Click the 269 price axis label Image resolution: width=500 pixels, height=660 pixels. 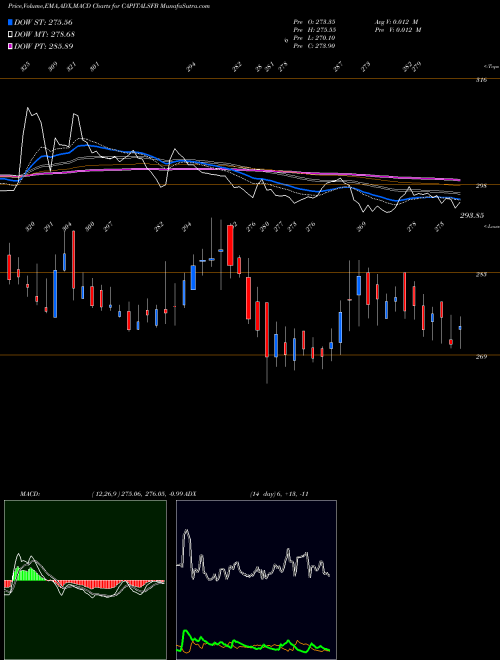(x=481, y=357)
